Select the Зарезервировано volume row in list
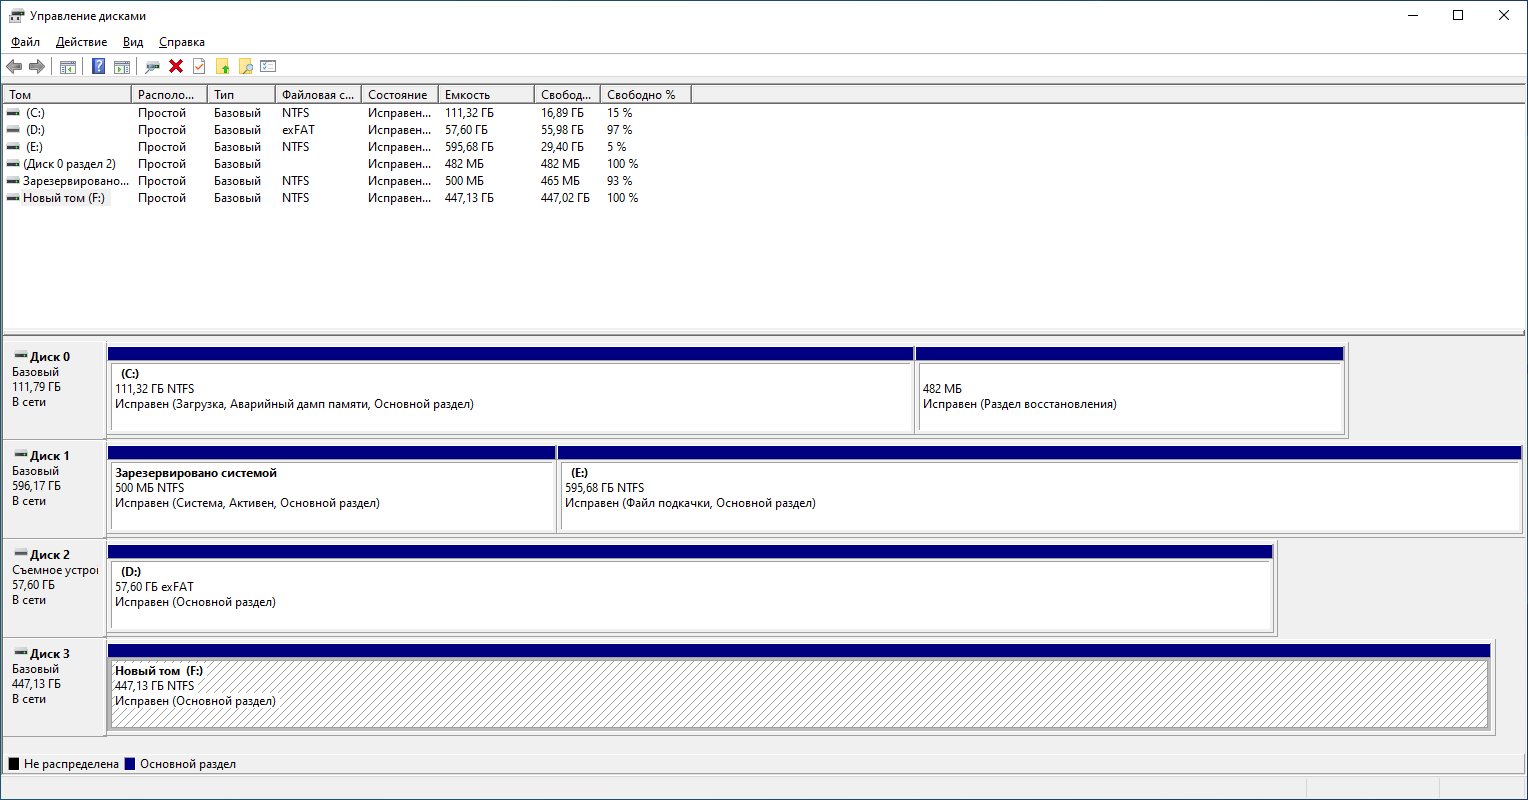Viewport: 1528px width, 800px height. 347,181
